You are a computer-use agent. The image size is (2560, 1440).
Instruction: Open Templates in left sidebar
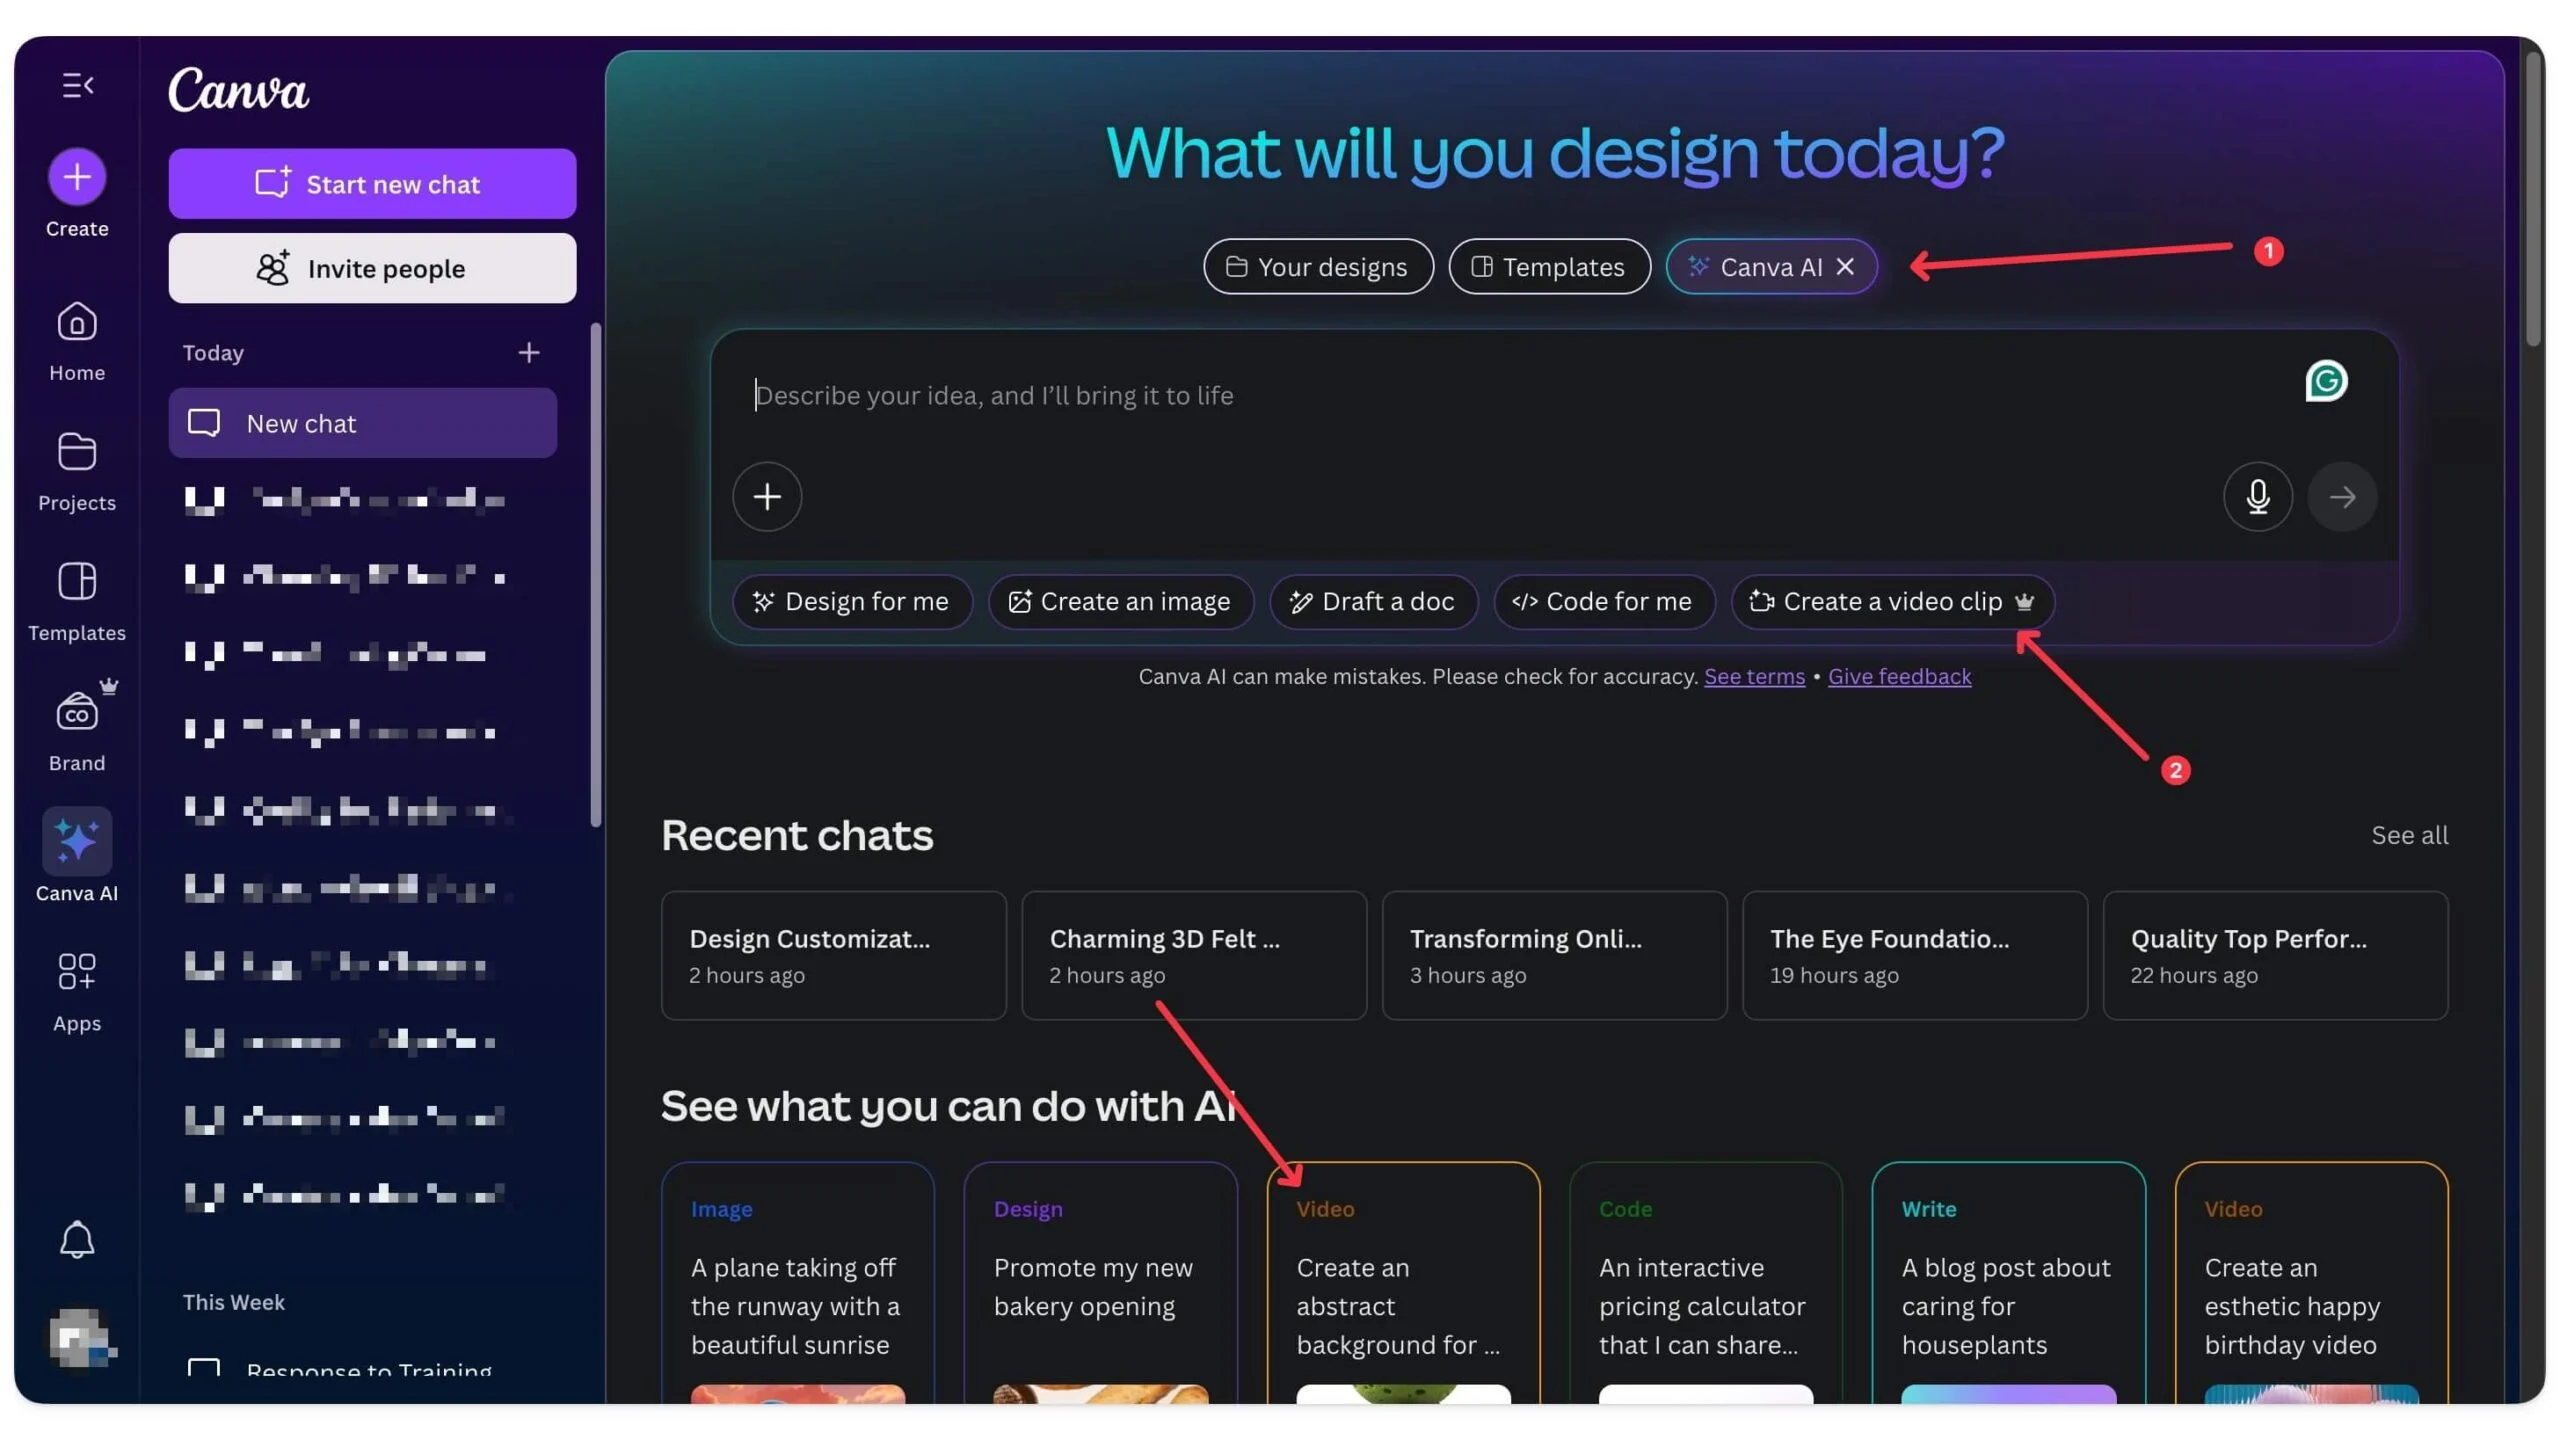77,603
